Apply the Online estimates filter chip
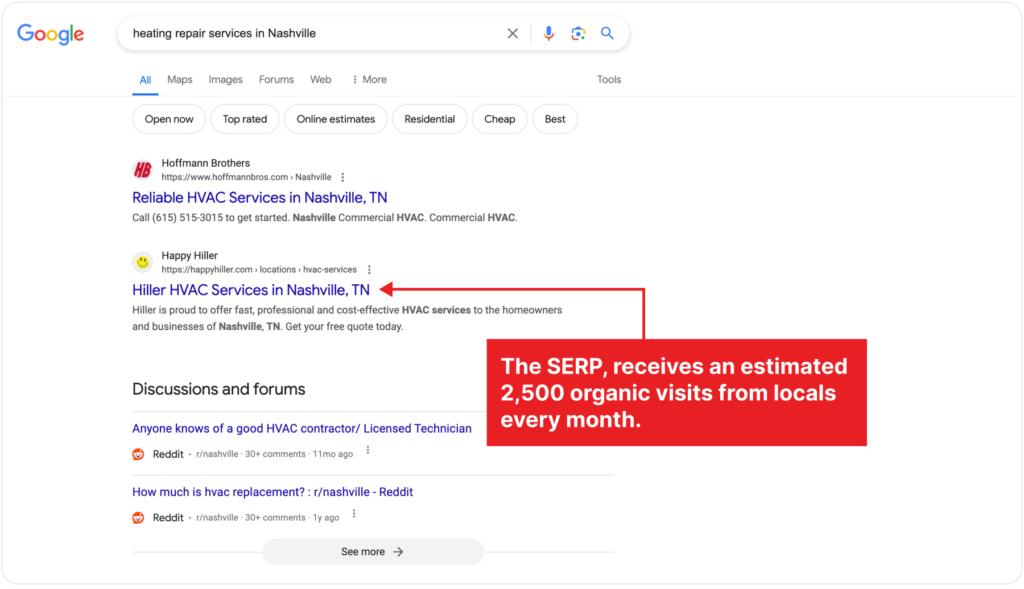Viewport: 1024px width, 589px height. [336, 119]
